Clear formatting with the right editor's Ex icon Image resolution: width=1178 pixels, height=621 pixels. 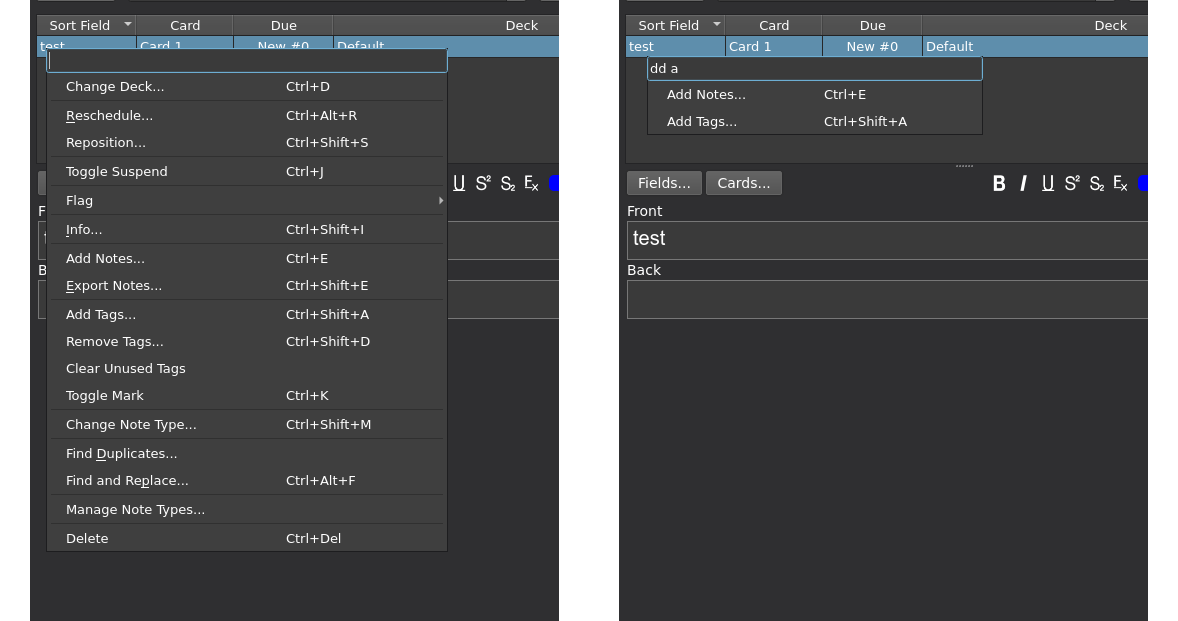[1120, 183]
